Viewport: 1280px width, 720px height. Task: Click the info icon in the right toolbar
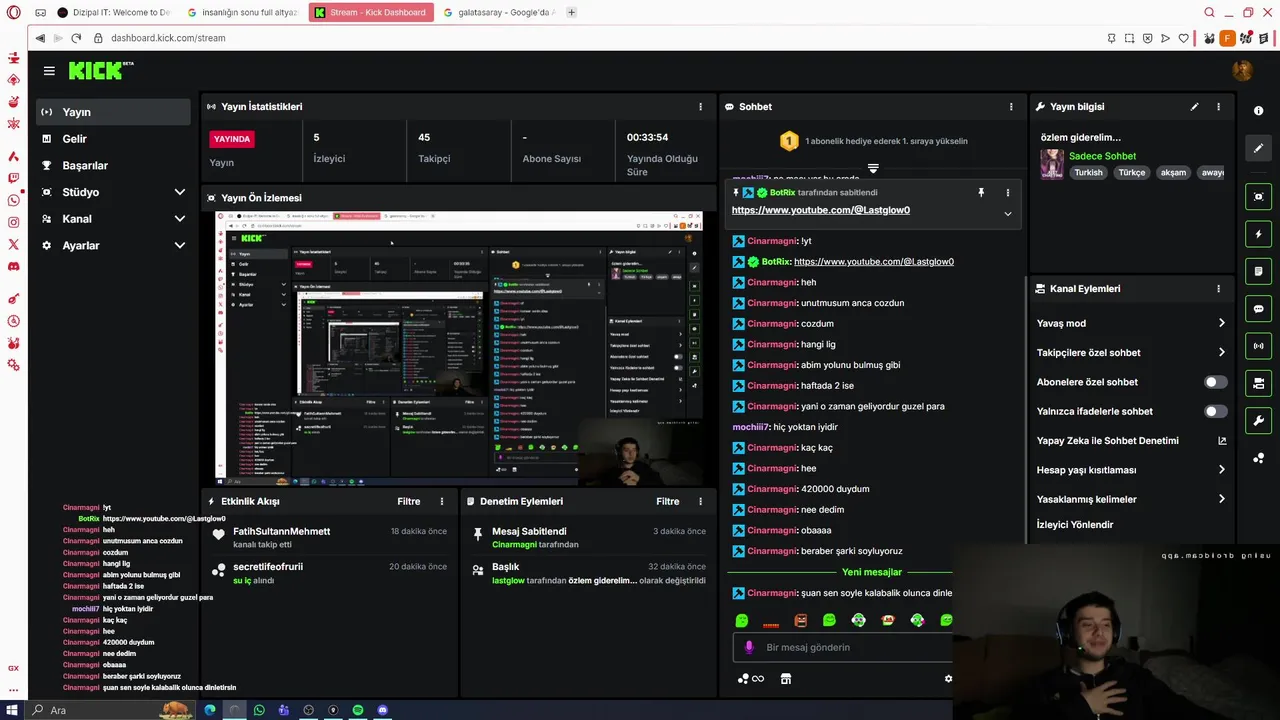click(1258, 111)
